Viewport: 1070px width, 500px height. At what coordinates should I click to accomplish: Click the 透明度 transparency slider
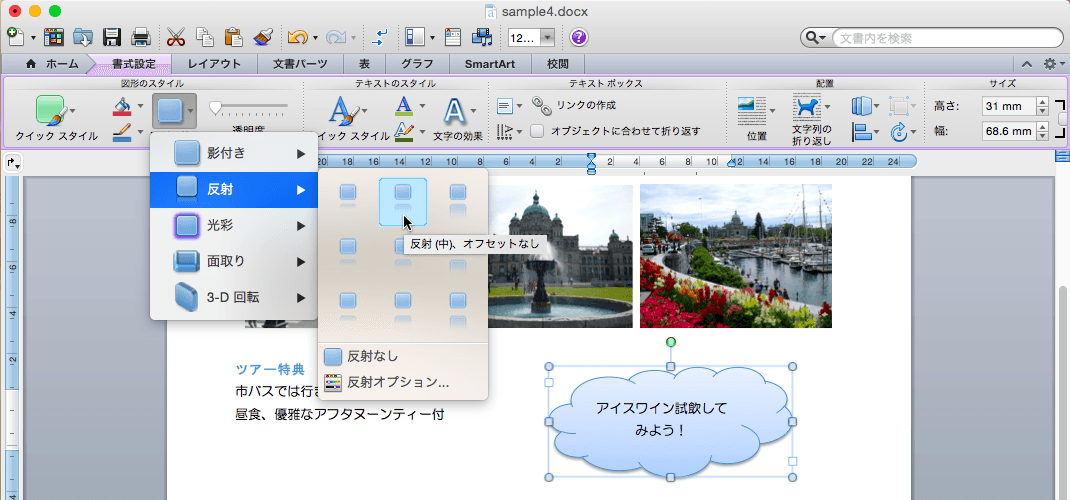pyautogui.click(x=248, y=105)
